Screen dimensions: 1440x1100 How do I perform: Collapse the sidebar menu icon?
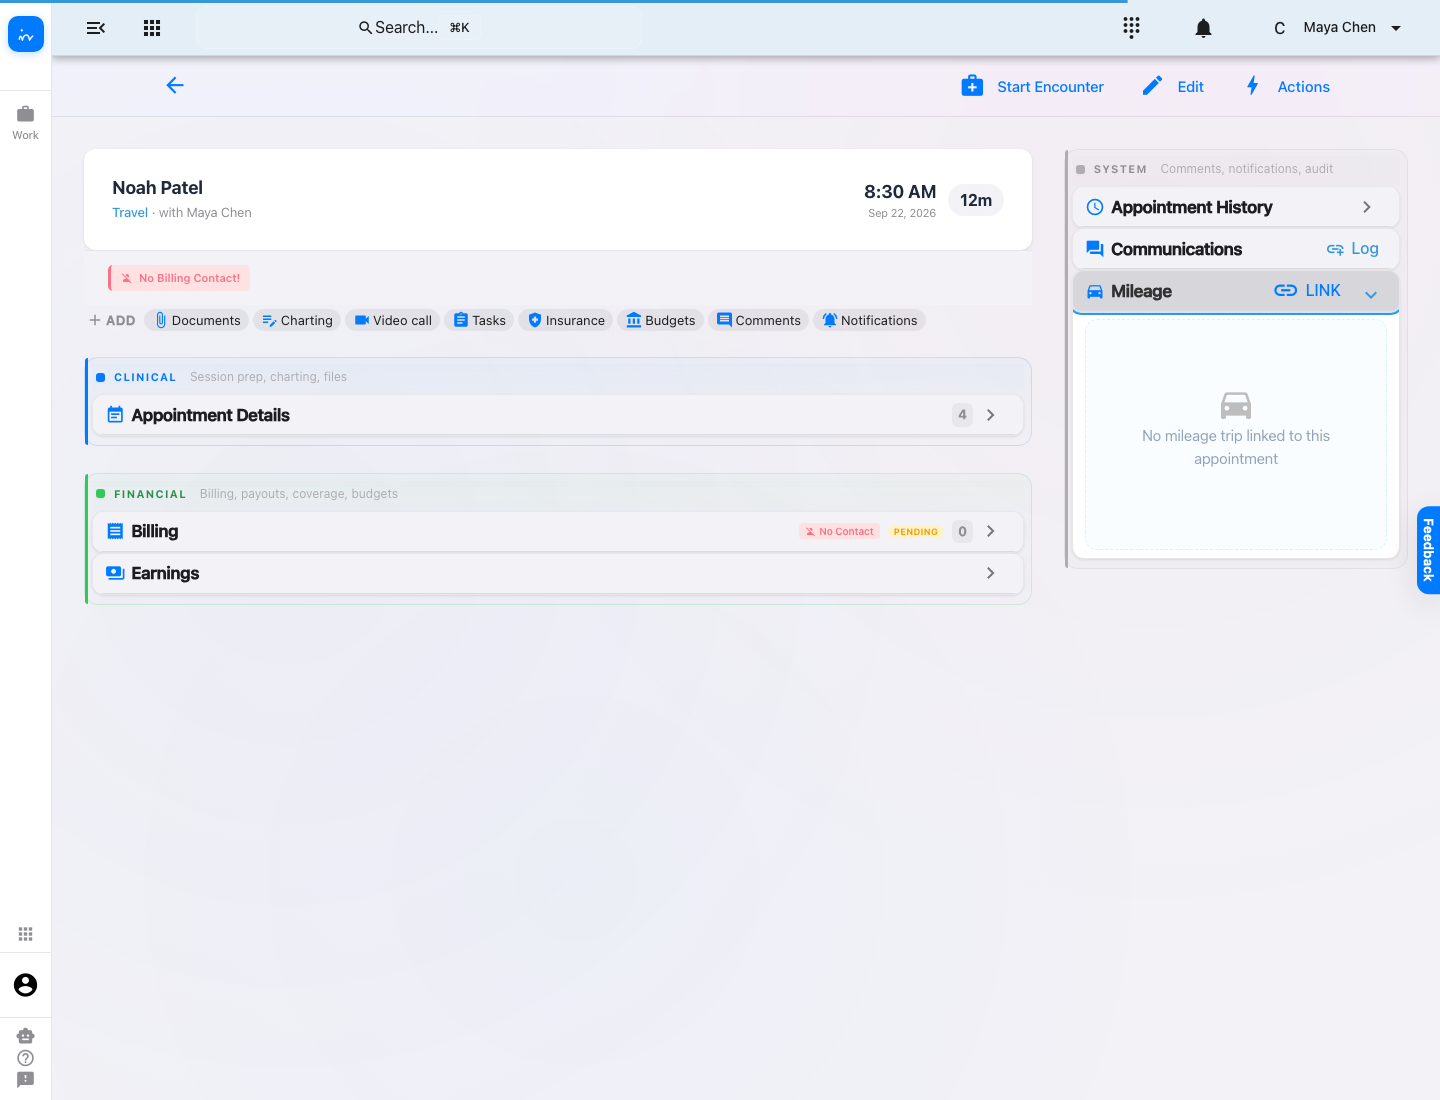pyautogui.click(x=96, y=28)
